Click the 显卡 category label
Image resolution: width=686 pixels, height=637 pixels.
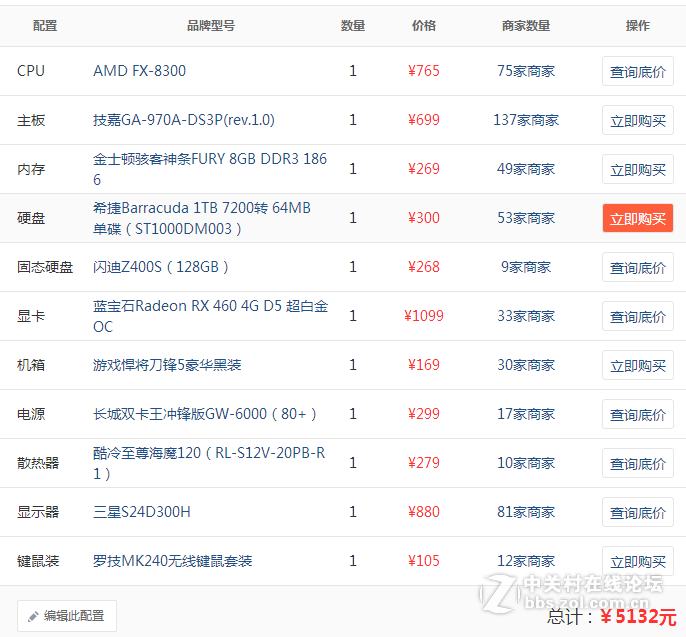tap(31, 316)
